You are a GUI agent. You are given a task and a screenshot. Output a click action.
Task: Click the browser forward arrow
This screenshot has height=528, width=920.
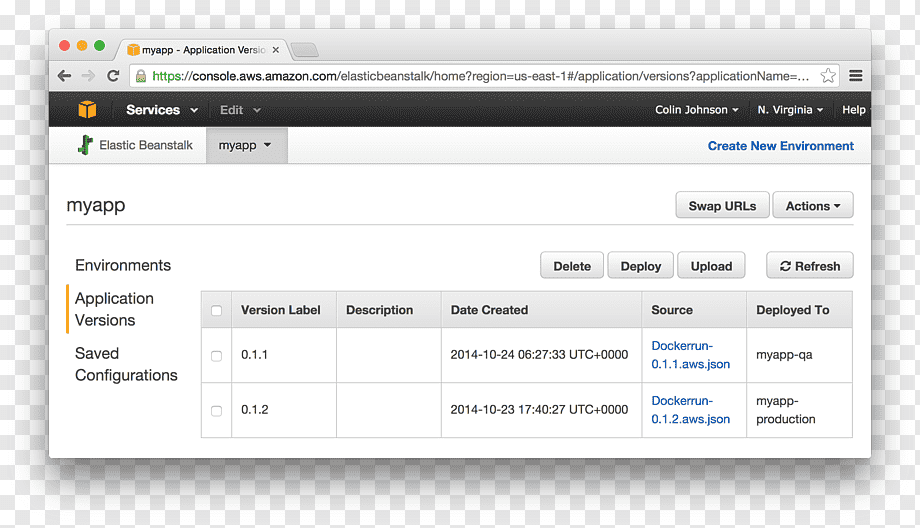click(x=89, y=76)
